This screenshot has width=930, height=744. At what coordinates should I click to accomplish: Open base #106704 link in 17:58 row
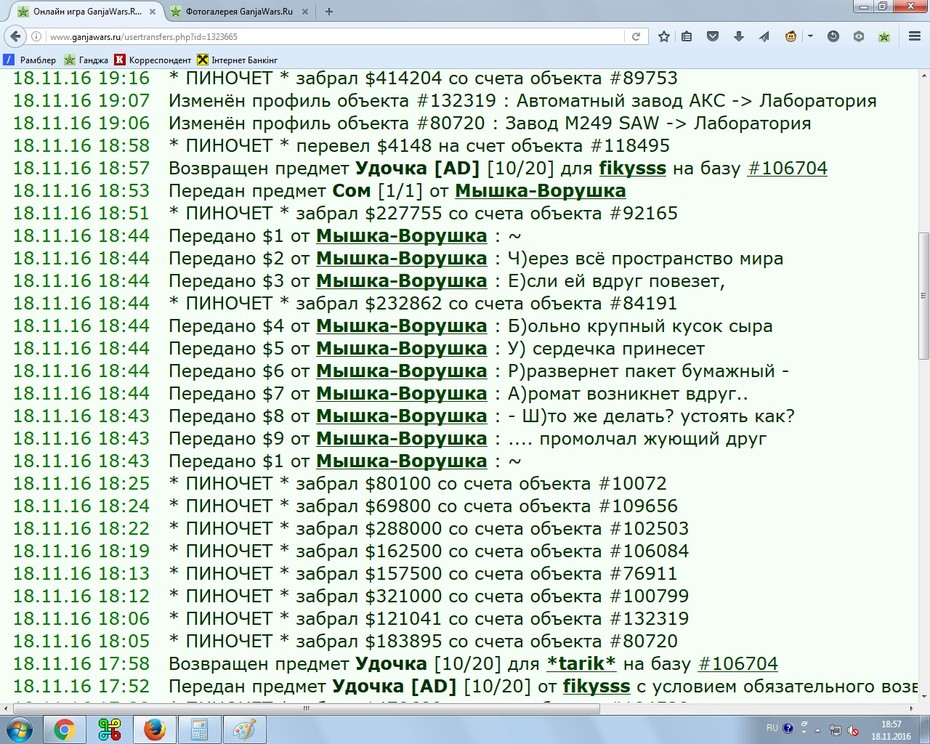(x=738, y=664)
